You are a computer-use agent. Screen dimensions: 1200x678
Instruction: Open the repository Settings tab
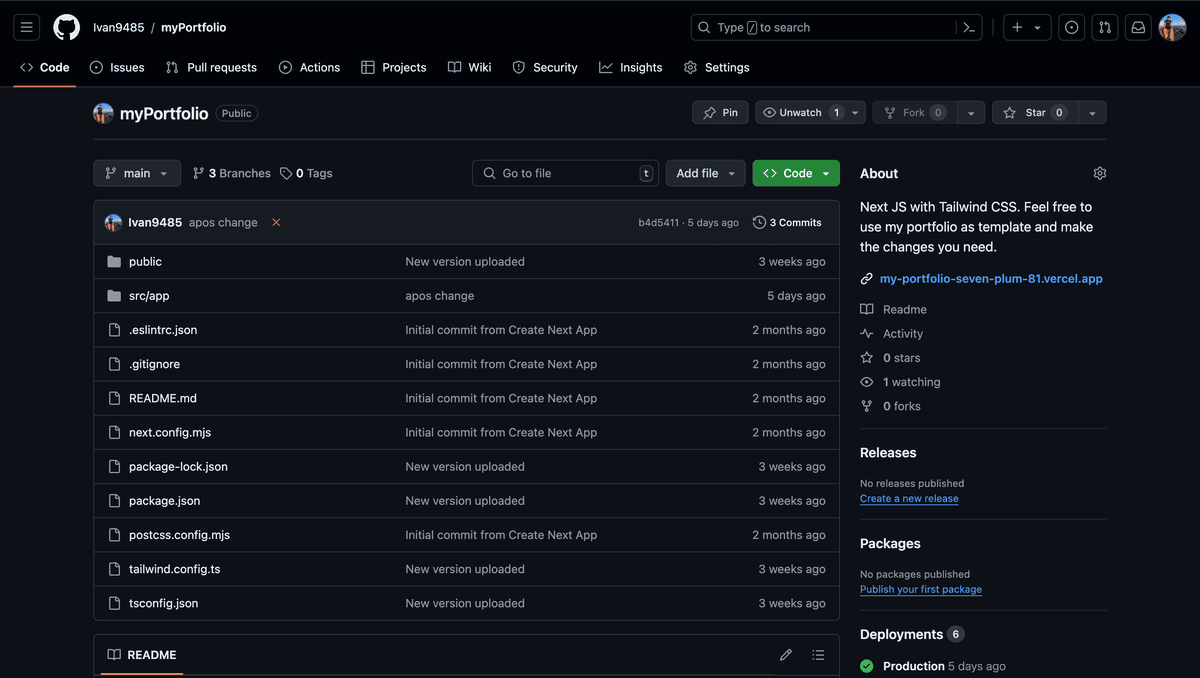tap(716, 67)
